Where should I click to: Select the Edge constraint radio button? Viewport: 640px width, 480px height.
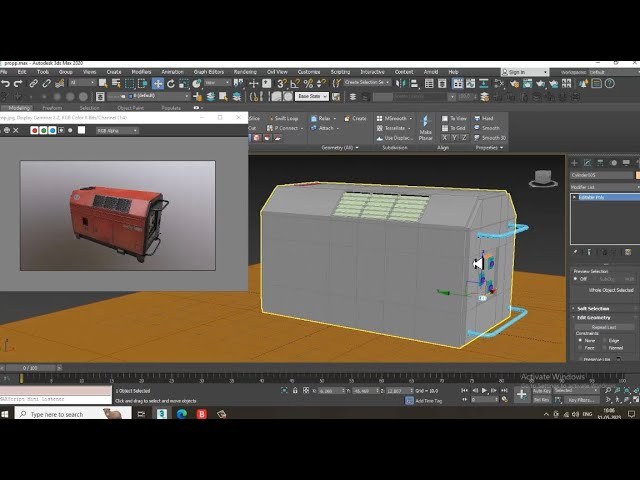pos(607,340)
